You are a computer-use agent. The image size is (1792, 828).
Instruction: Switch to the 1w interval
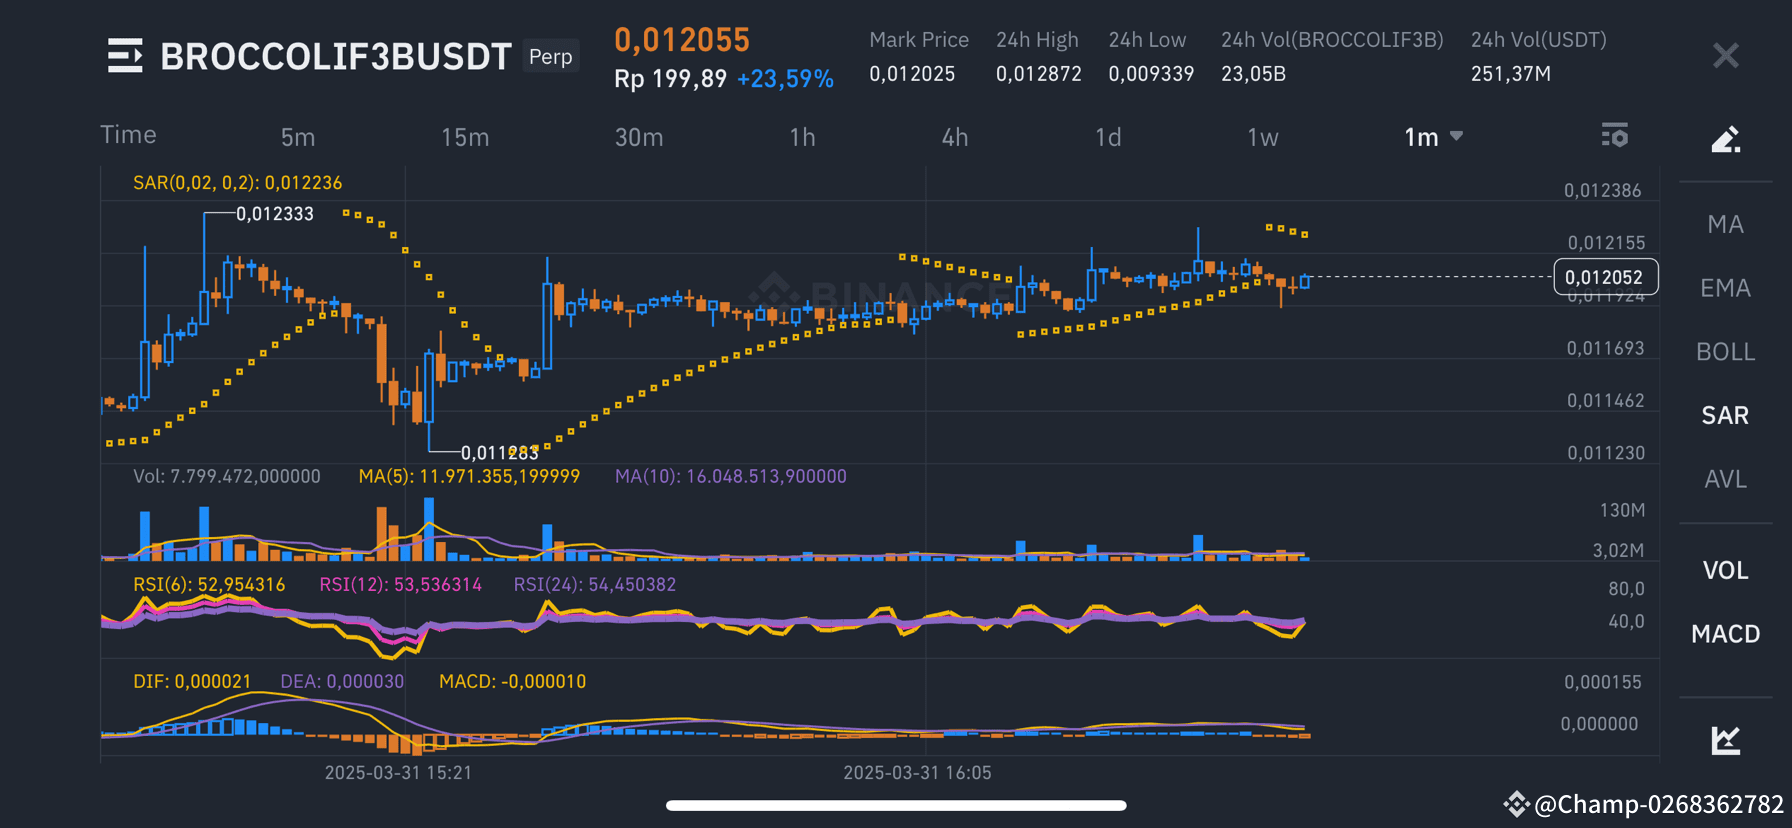(1263, 137)
